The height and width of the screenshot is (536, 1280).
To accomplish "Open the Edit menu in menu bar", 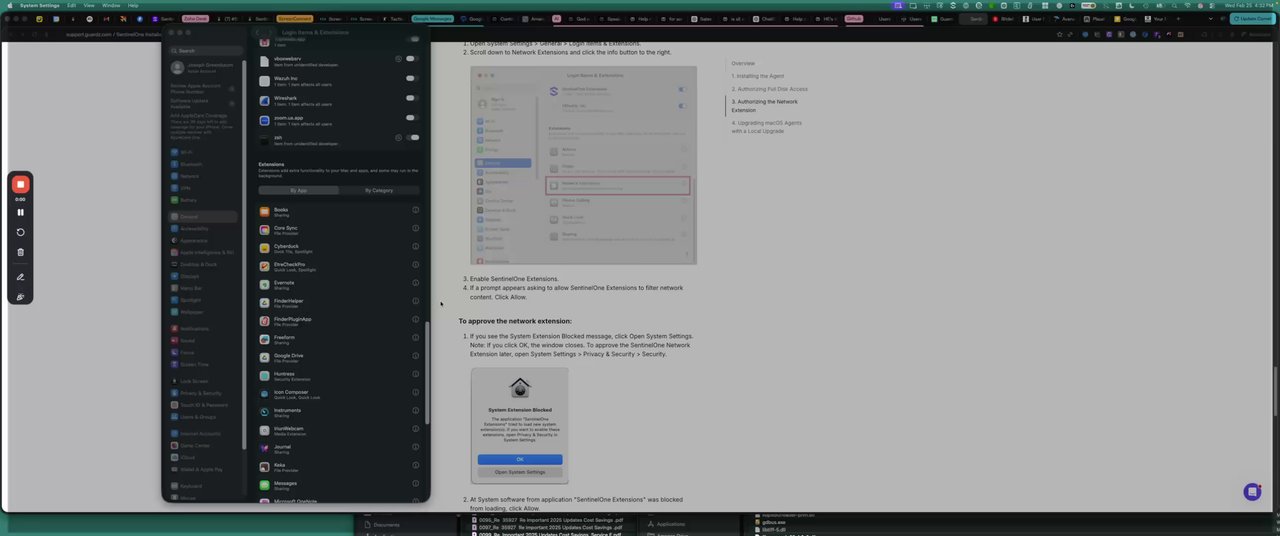I will [x=71, y=5].
